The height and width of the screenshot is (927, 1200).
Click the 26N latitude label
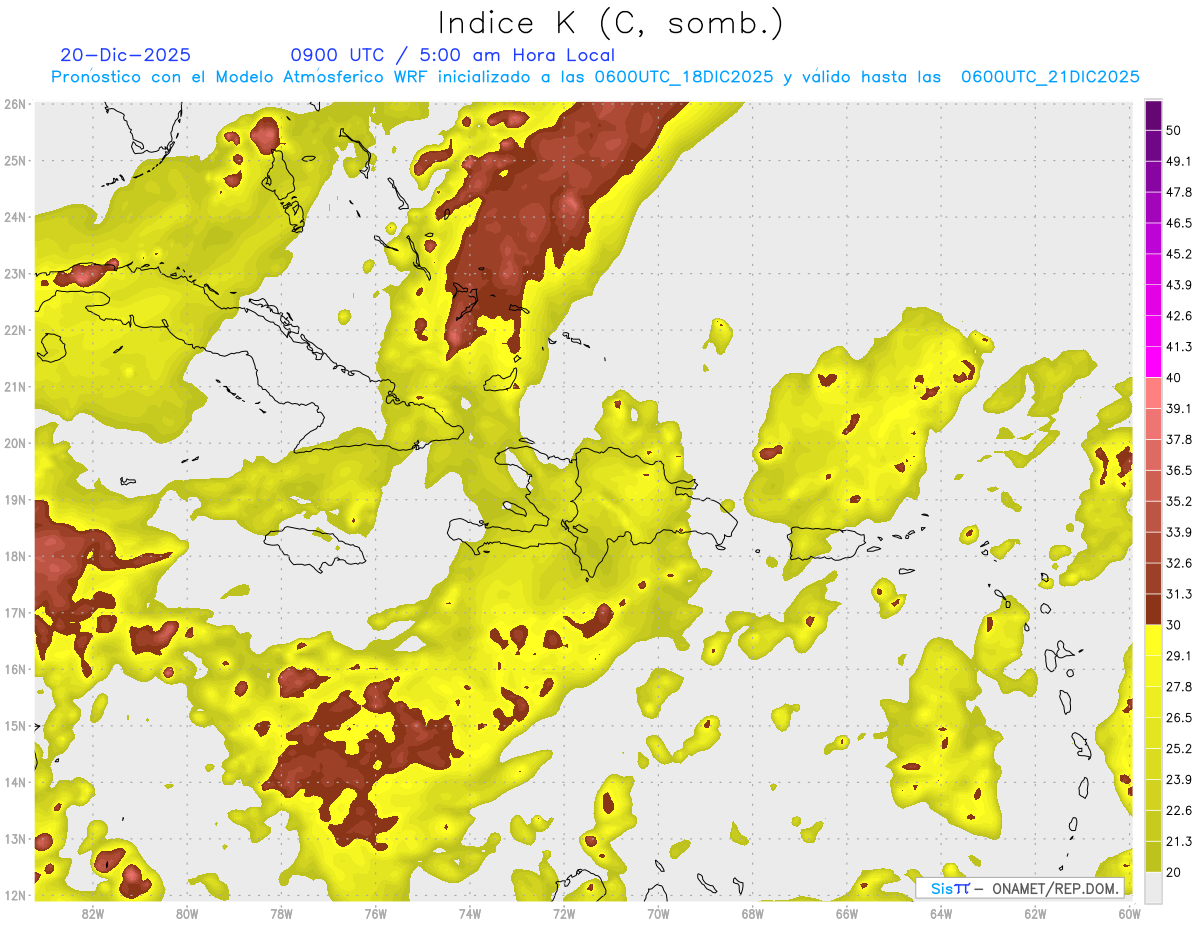(14, 104)
